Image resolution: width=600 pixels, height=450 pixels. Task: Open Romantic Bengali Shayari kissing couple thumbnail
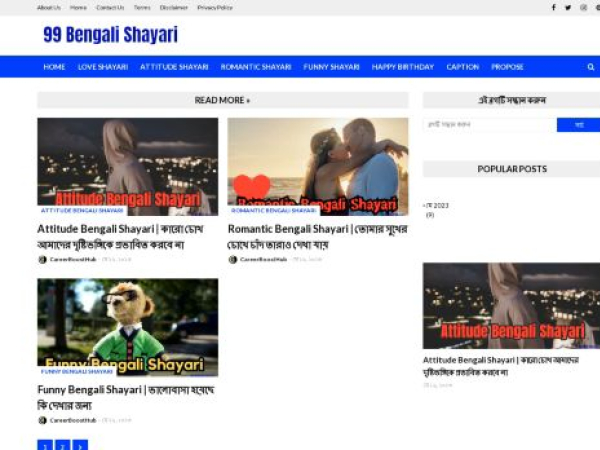pos(318,166)
